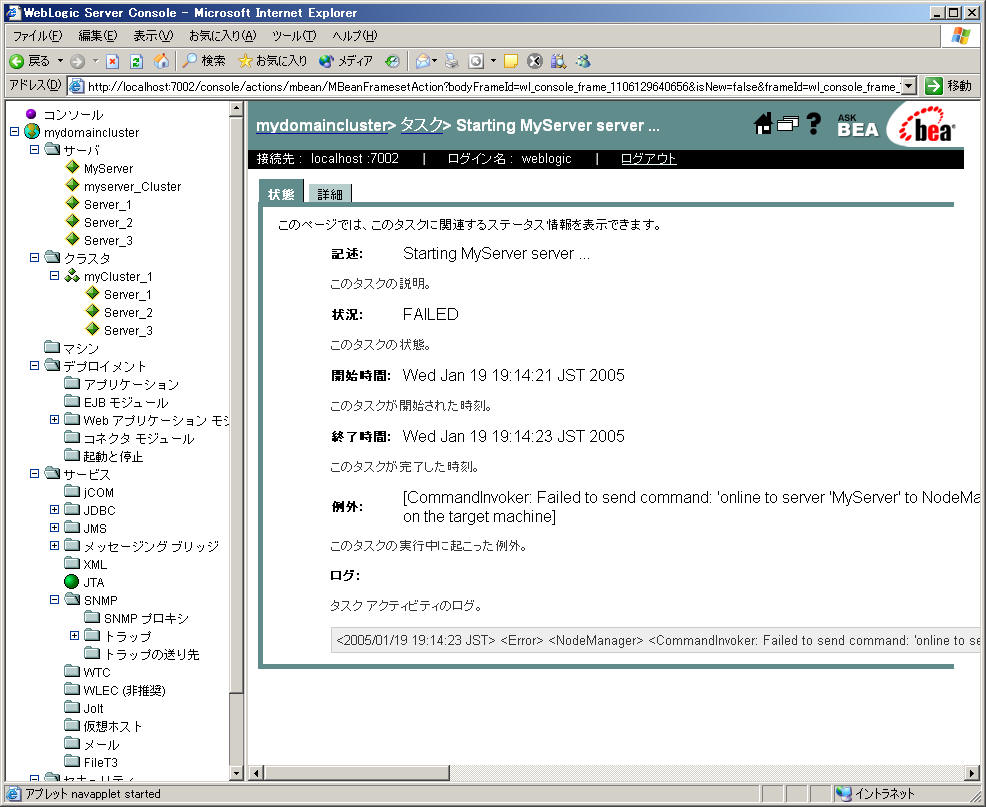Image resolution: width=986 pixels, height=807 pixels.
Task: Collapse the myCluster_1 tree node
Action: [x=55, y=276]
